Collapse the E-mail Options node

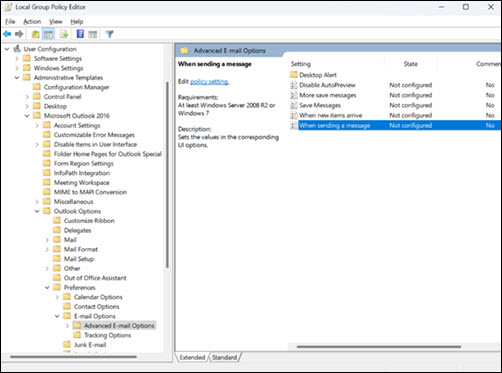point(57,316)
